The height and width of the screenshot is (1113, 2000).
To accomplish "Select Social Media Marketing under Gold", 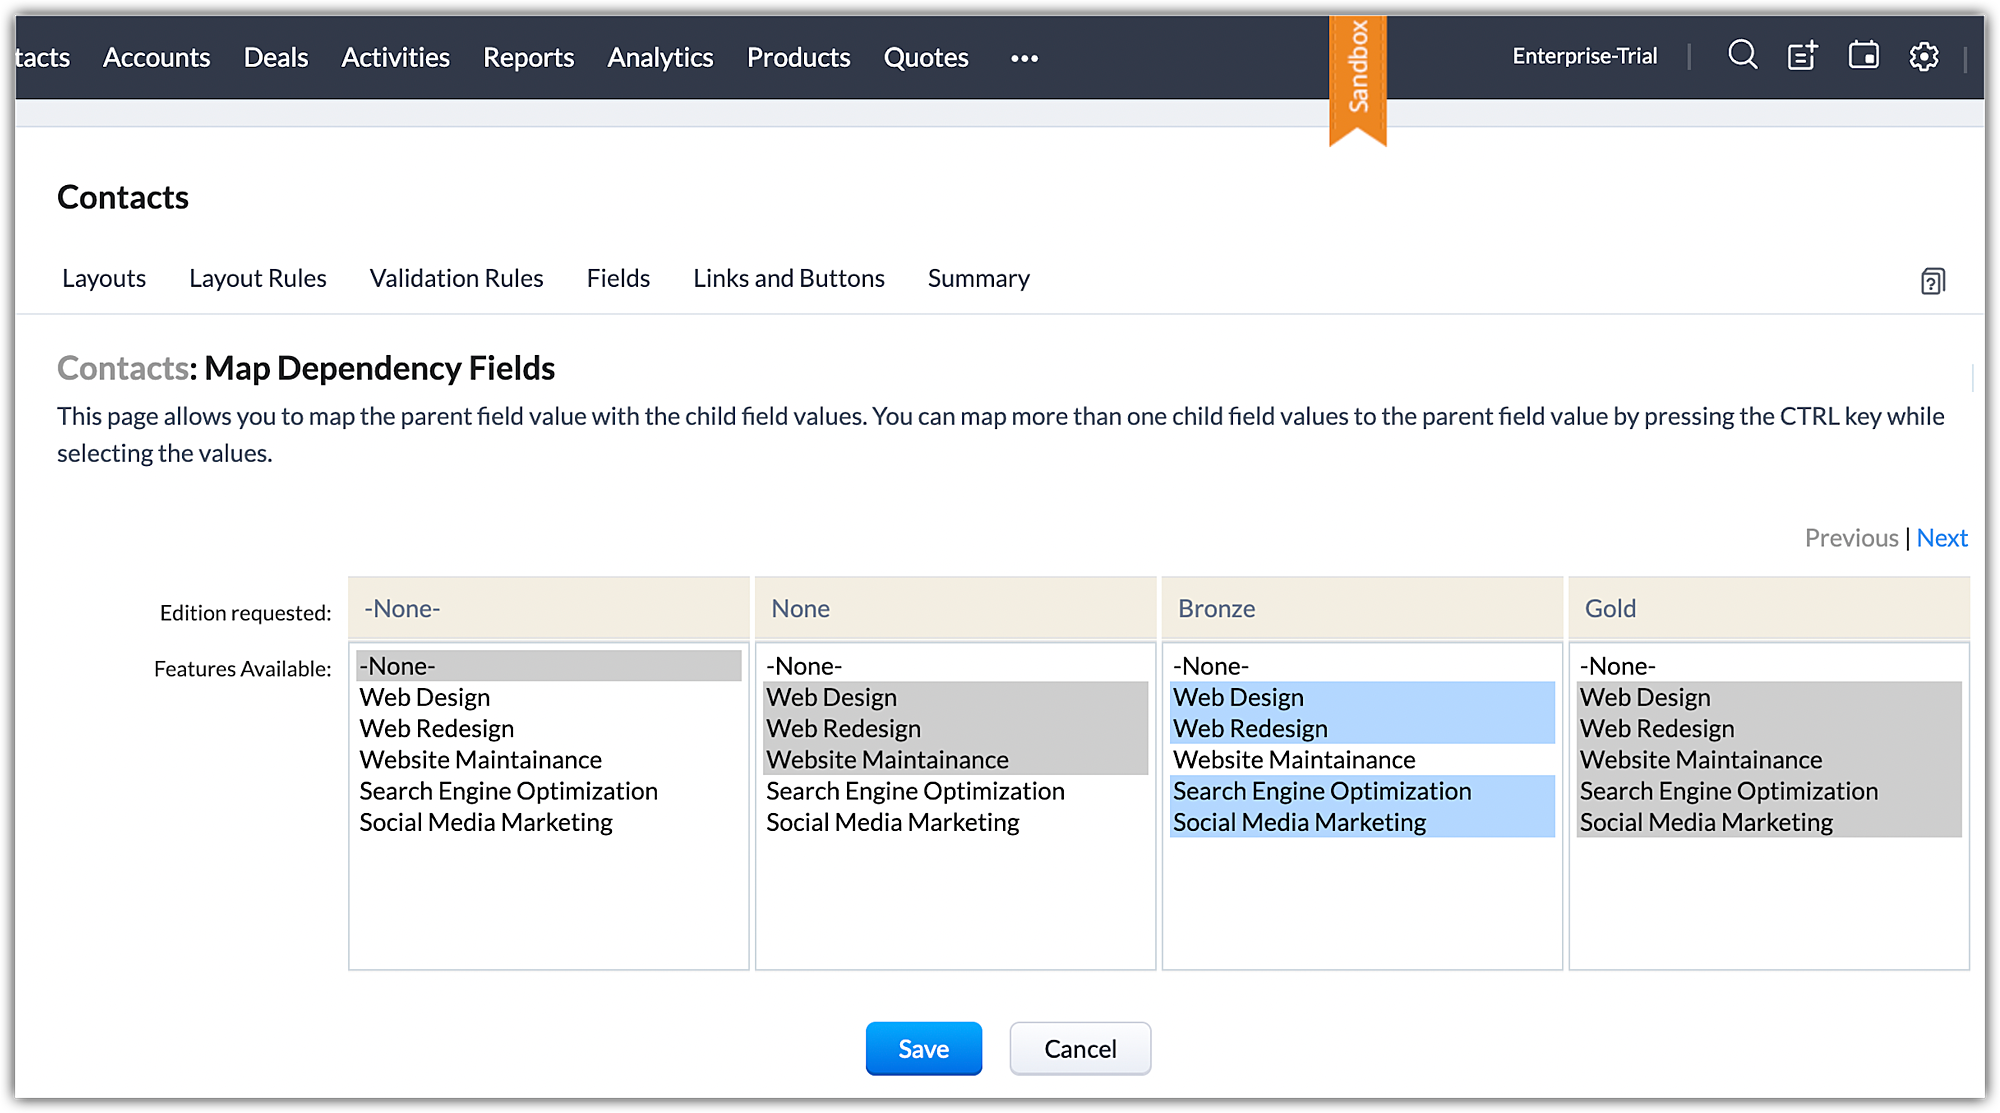I will pos(1706,822).
